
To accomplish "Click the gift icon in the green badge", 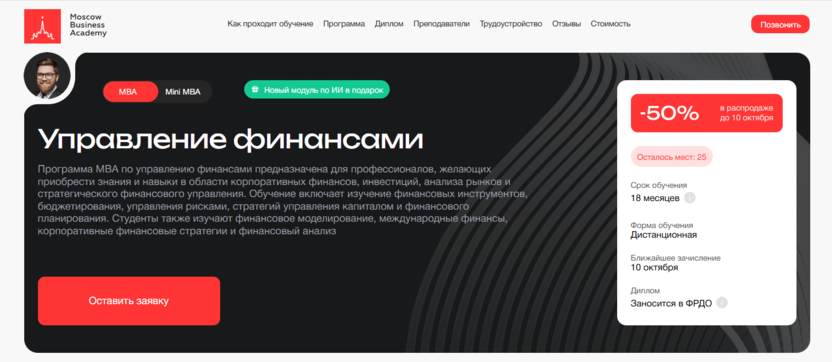I will (x=255, y=90).
